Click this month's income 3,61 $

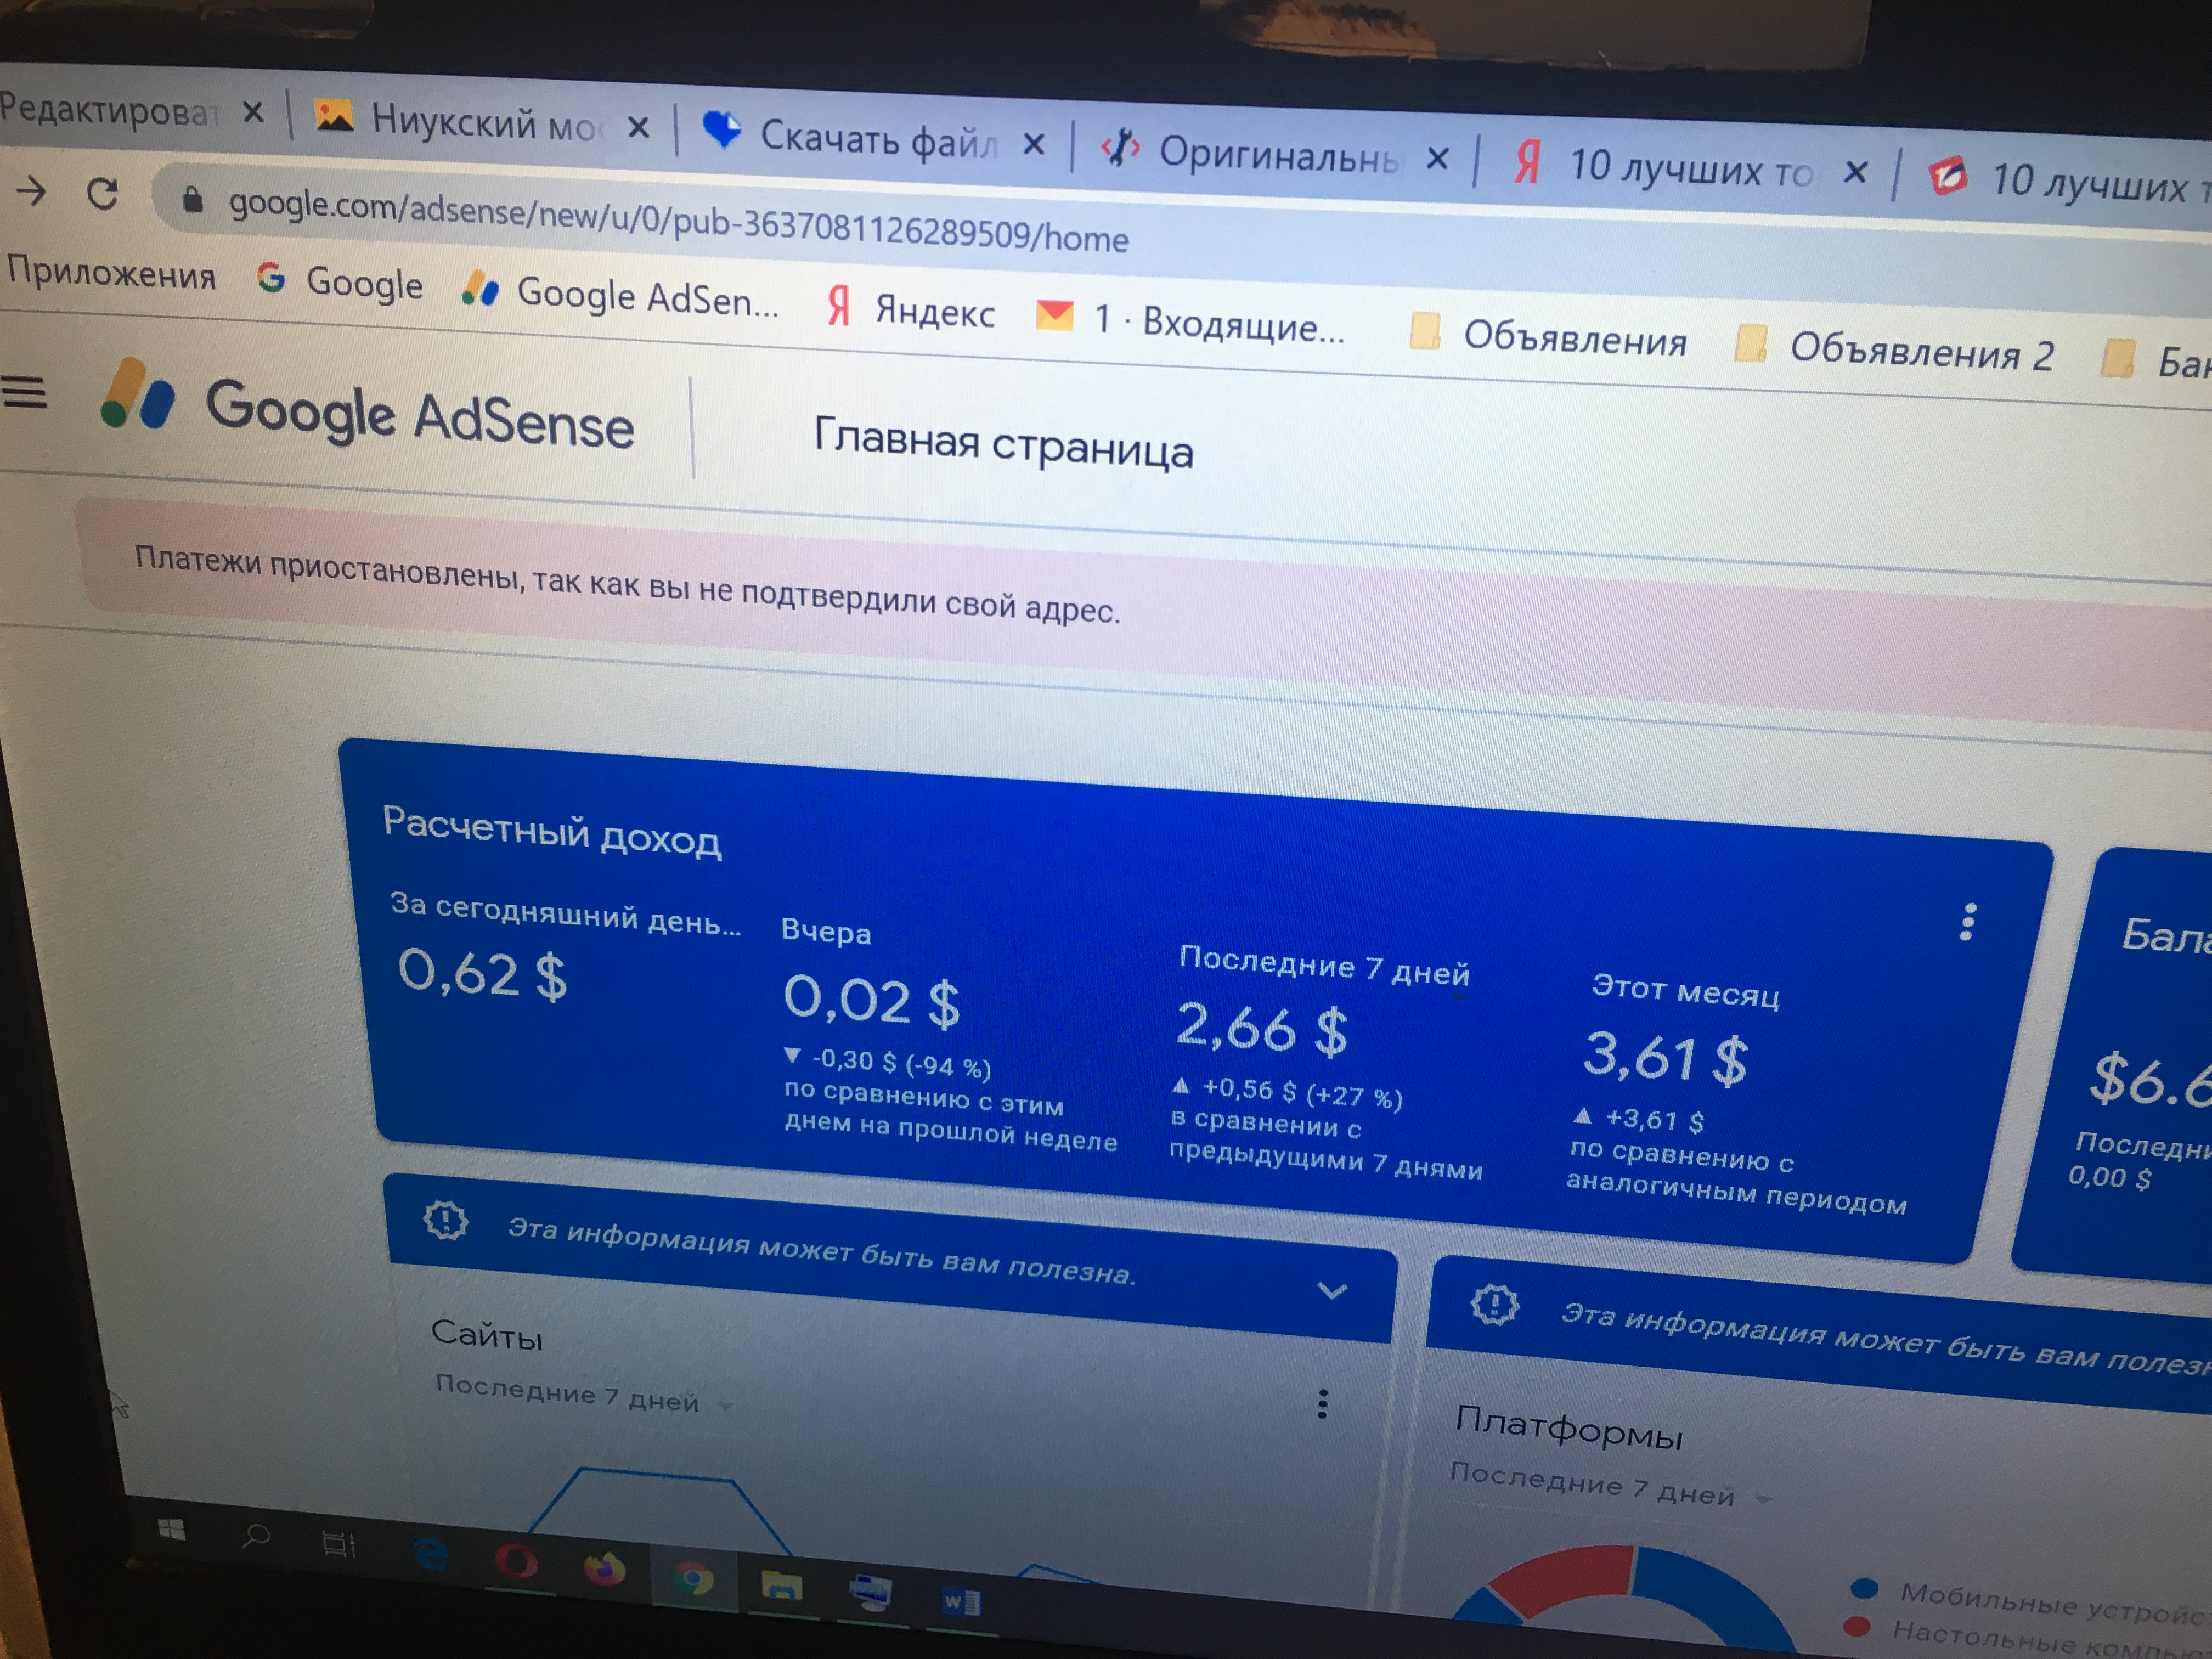point(1666,1058)
